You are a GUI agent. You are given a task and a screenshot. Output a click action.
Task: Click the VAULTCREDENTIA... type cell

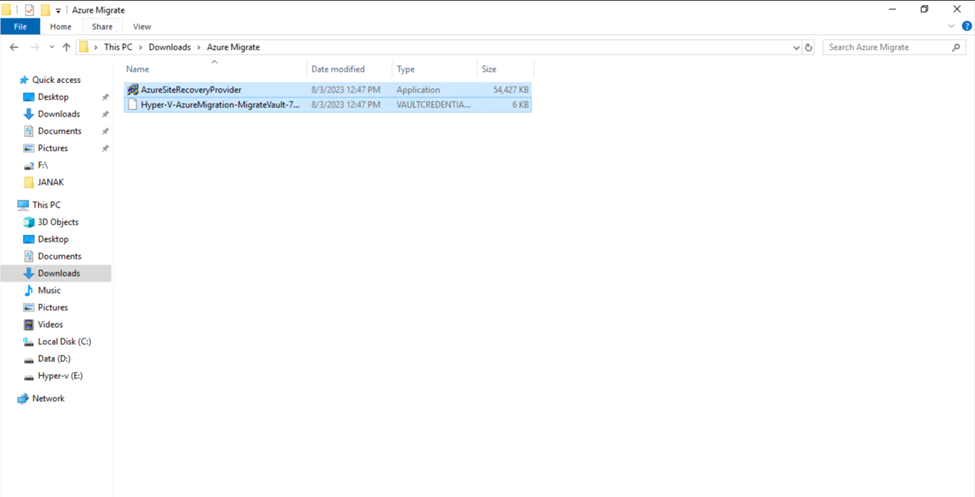pos(434,105)
